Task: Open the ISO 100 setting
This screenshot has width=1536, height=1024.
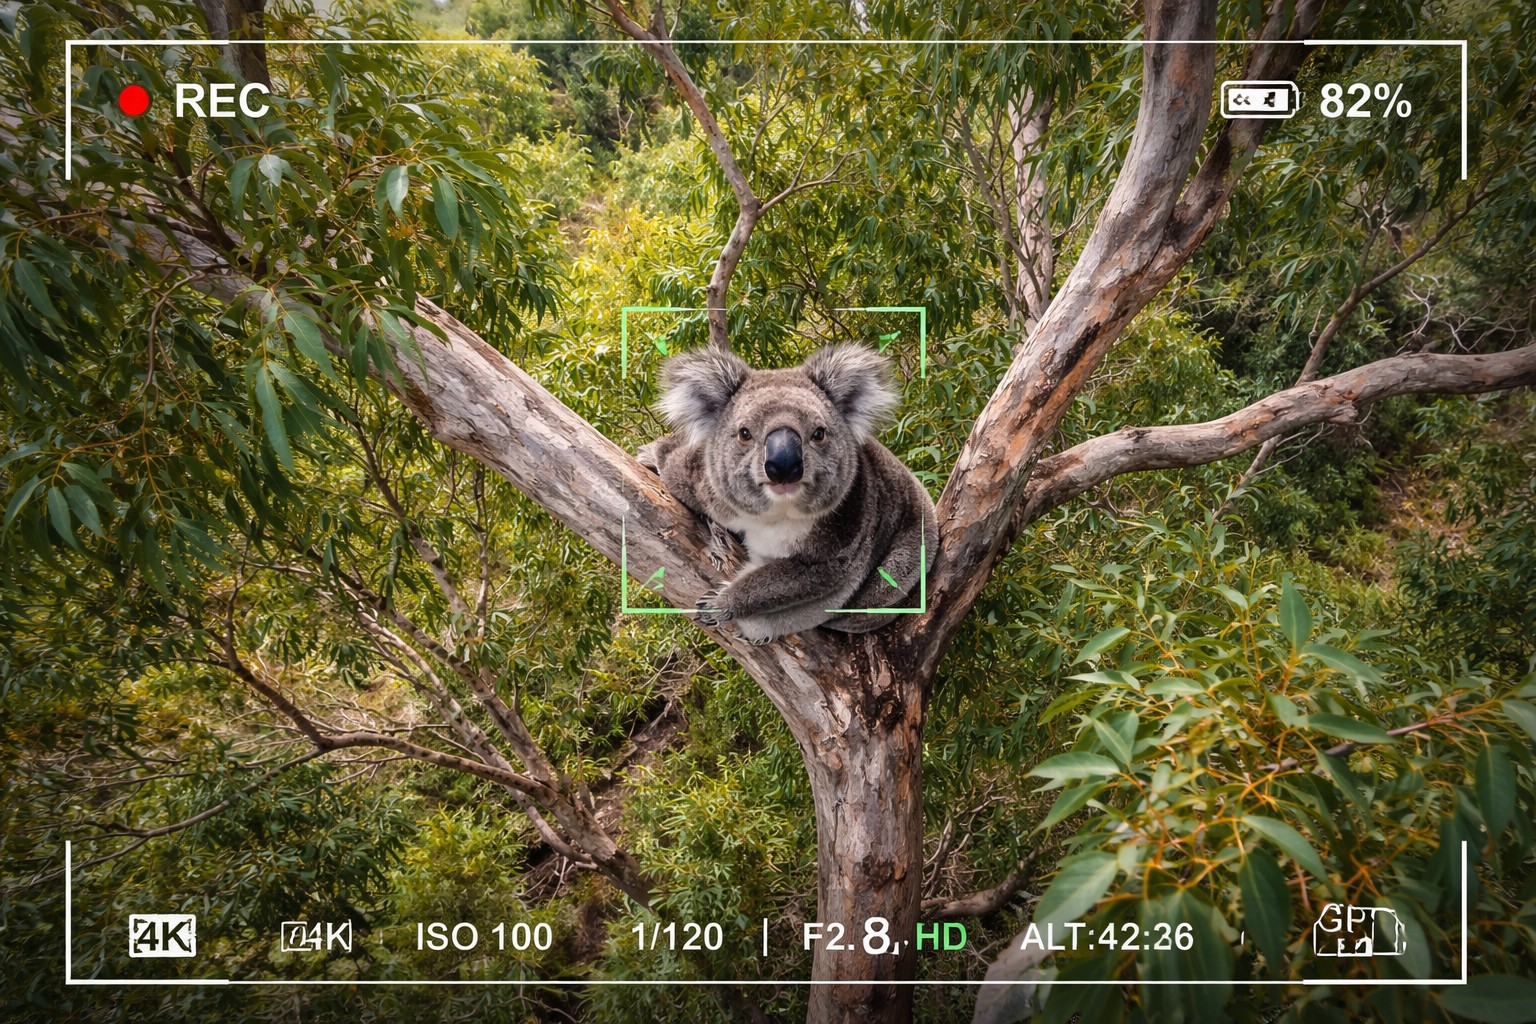Action: 484,937
